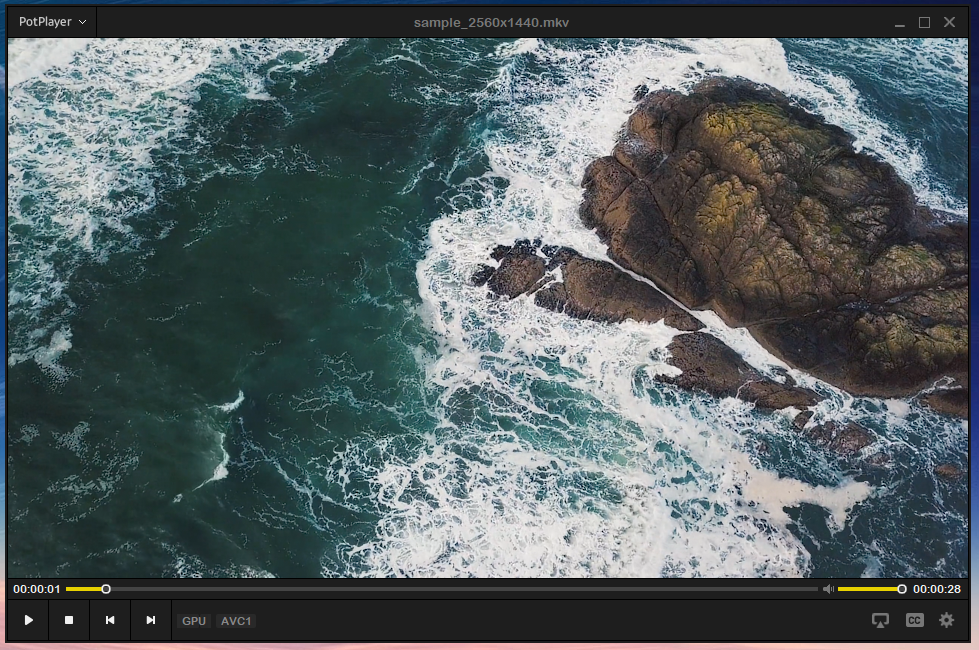Click elapsed time 00:00:01
This screenshot has width=979, height=650.
tap(37, 589)
